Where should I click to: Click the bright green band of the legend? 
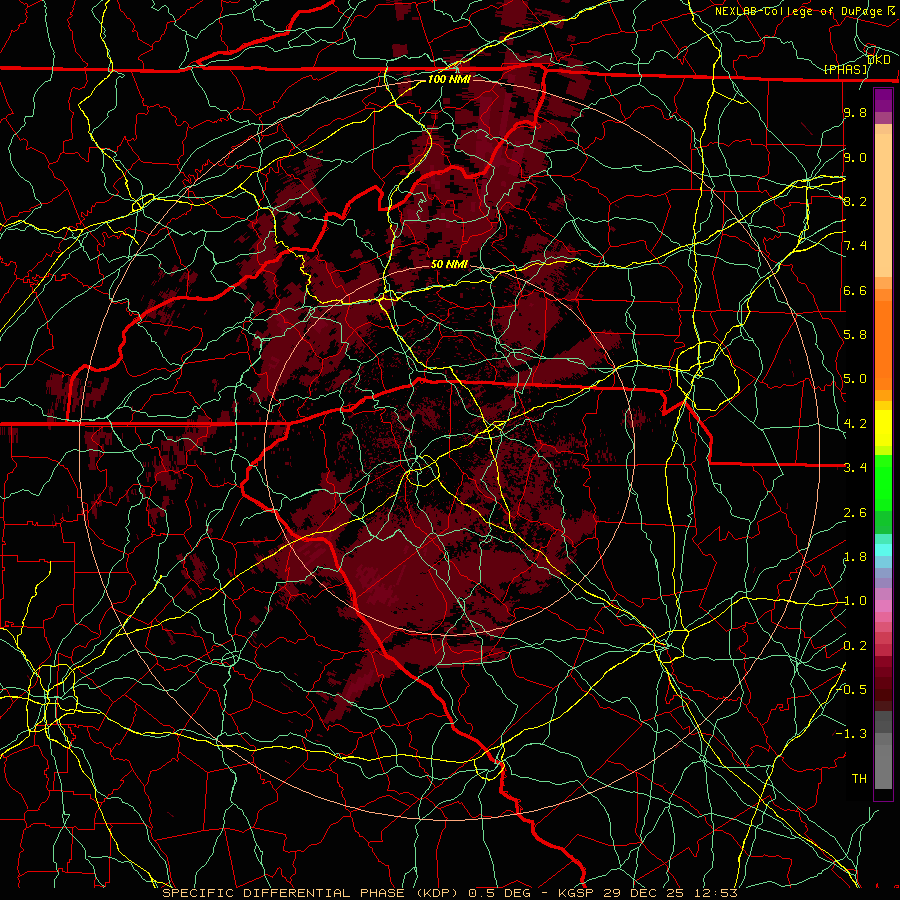883,482
